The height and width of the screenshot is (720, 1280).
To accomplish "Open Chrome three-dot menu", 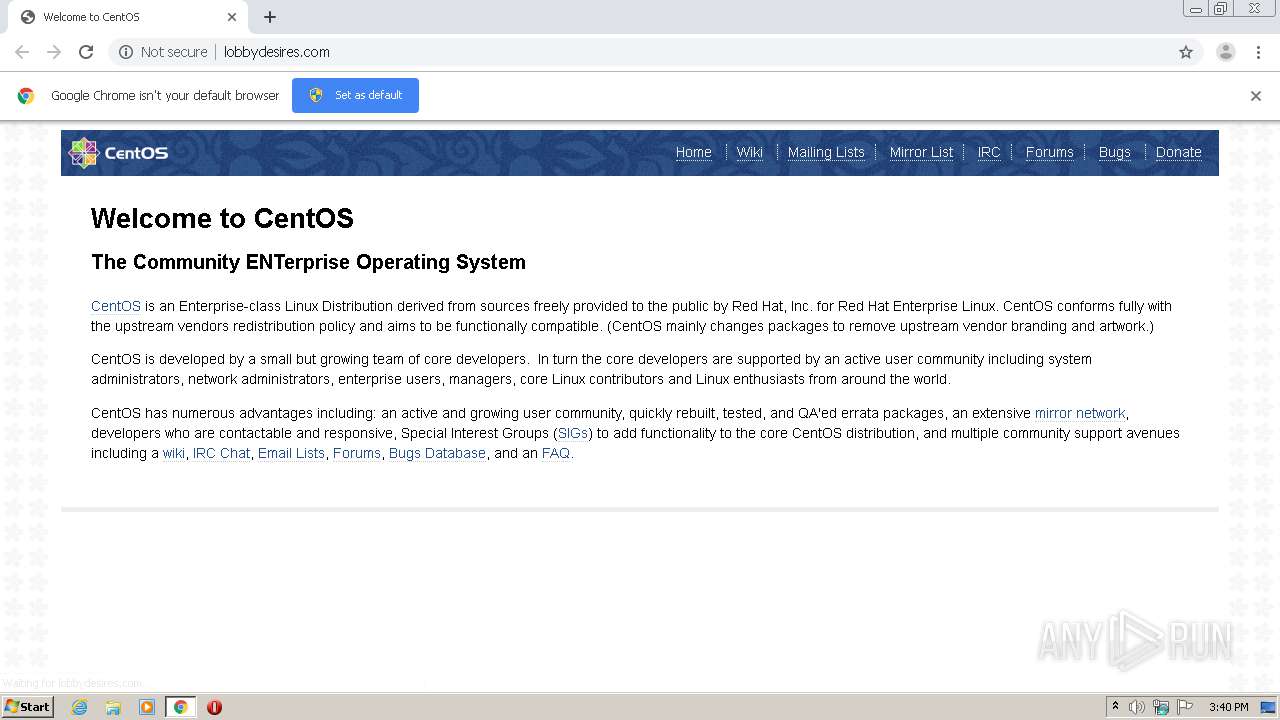I will (1258, 52).
